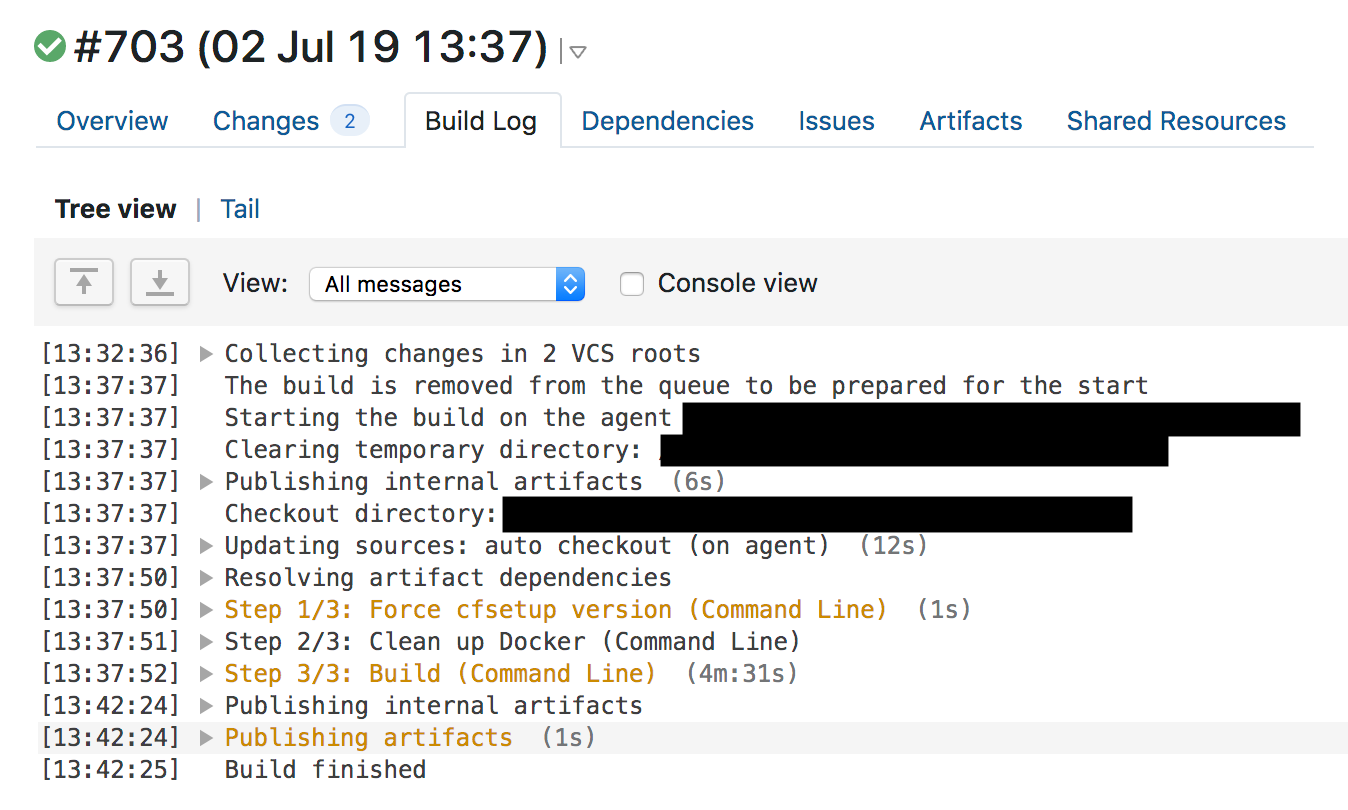Enable the Console view checkbox
1348x810 pixels.
point(631,284)
